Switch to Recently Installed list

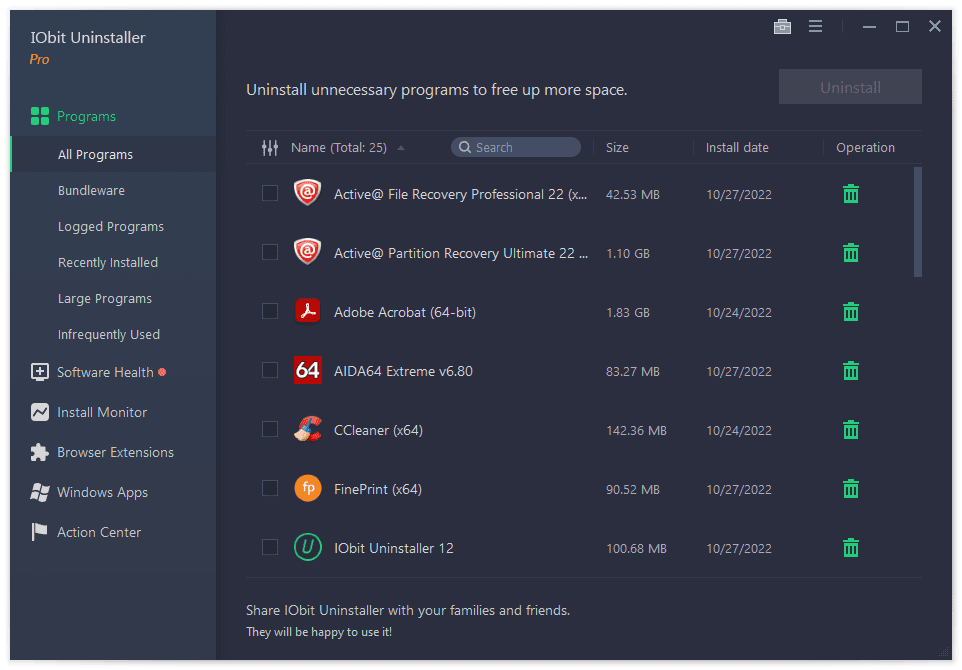pos(108,263)
